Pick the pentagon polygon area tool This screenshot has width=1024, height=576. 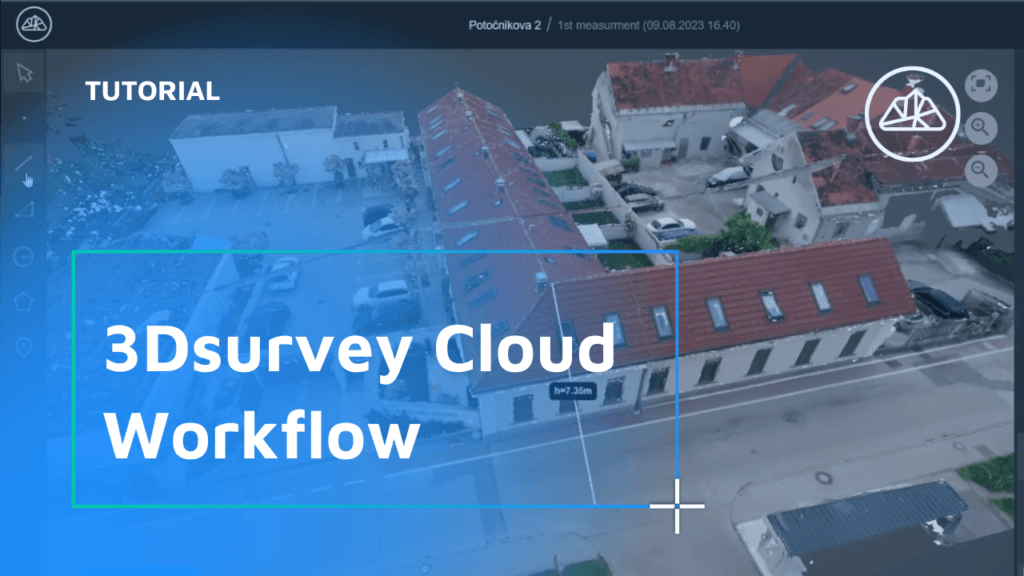click(25, 301)
